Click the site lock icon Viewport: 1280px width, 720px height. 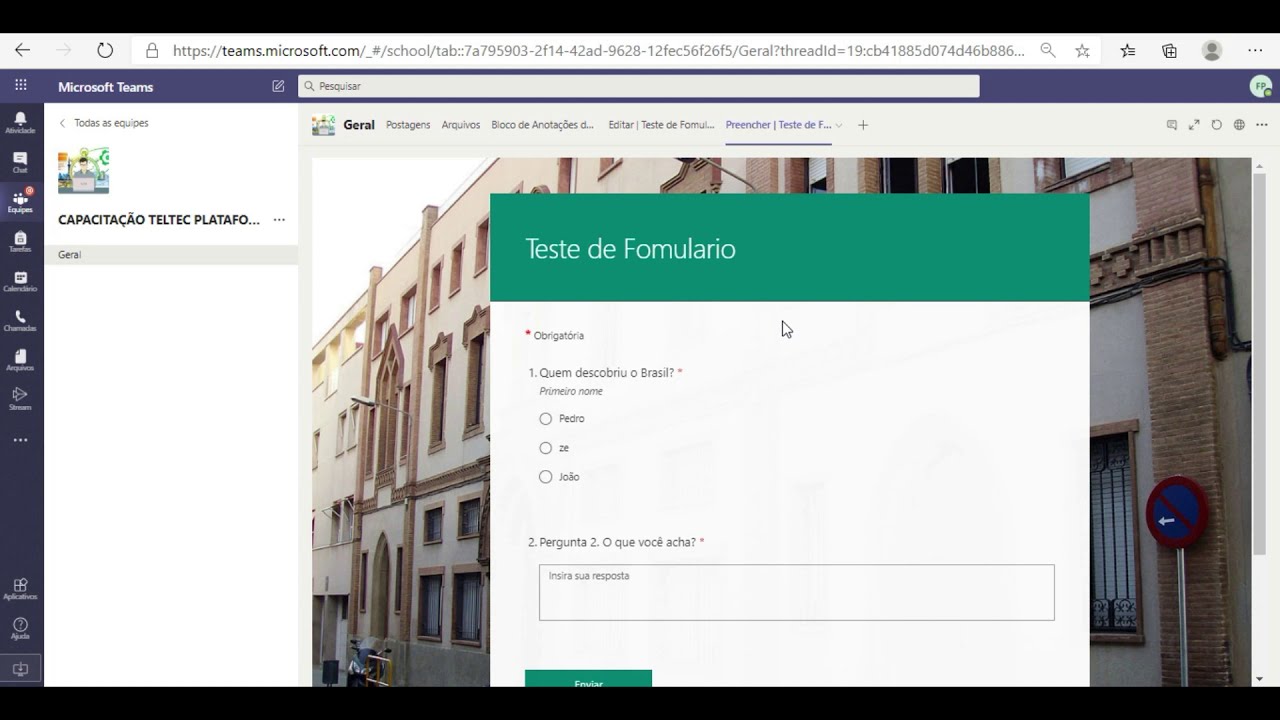point(152,50)
